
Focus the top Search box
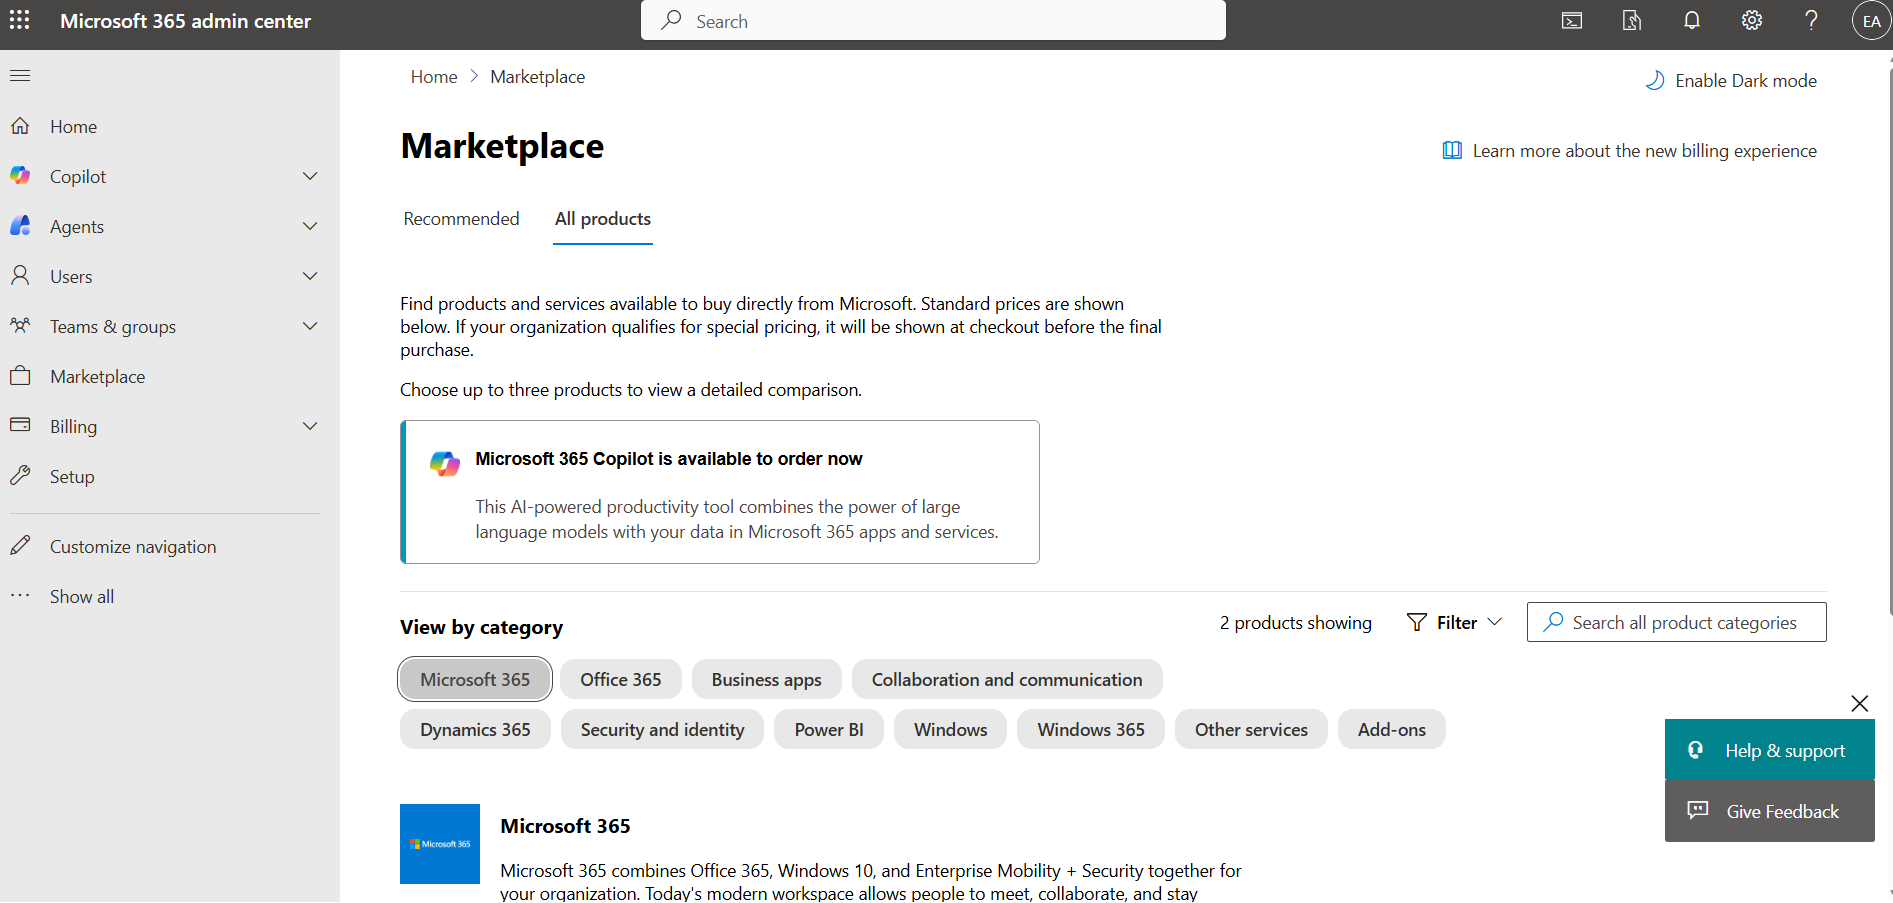(x=933, y=21)
